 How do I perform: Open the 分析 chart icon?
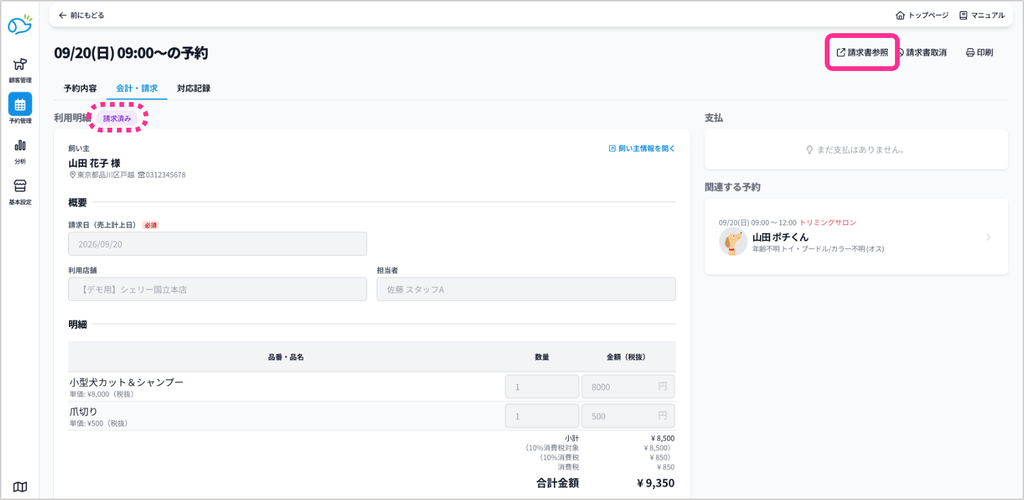coord(20,151)
